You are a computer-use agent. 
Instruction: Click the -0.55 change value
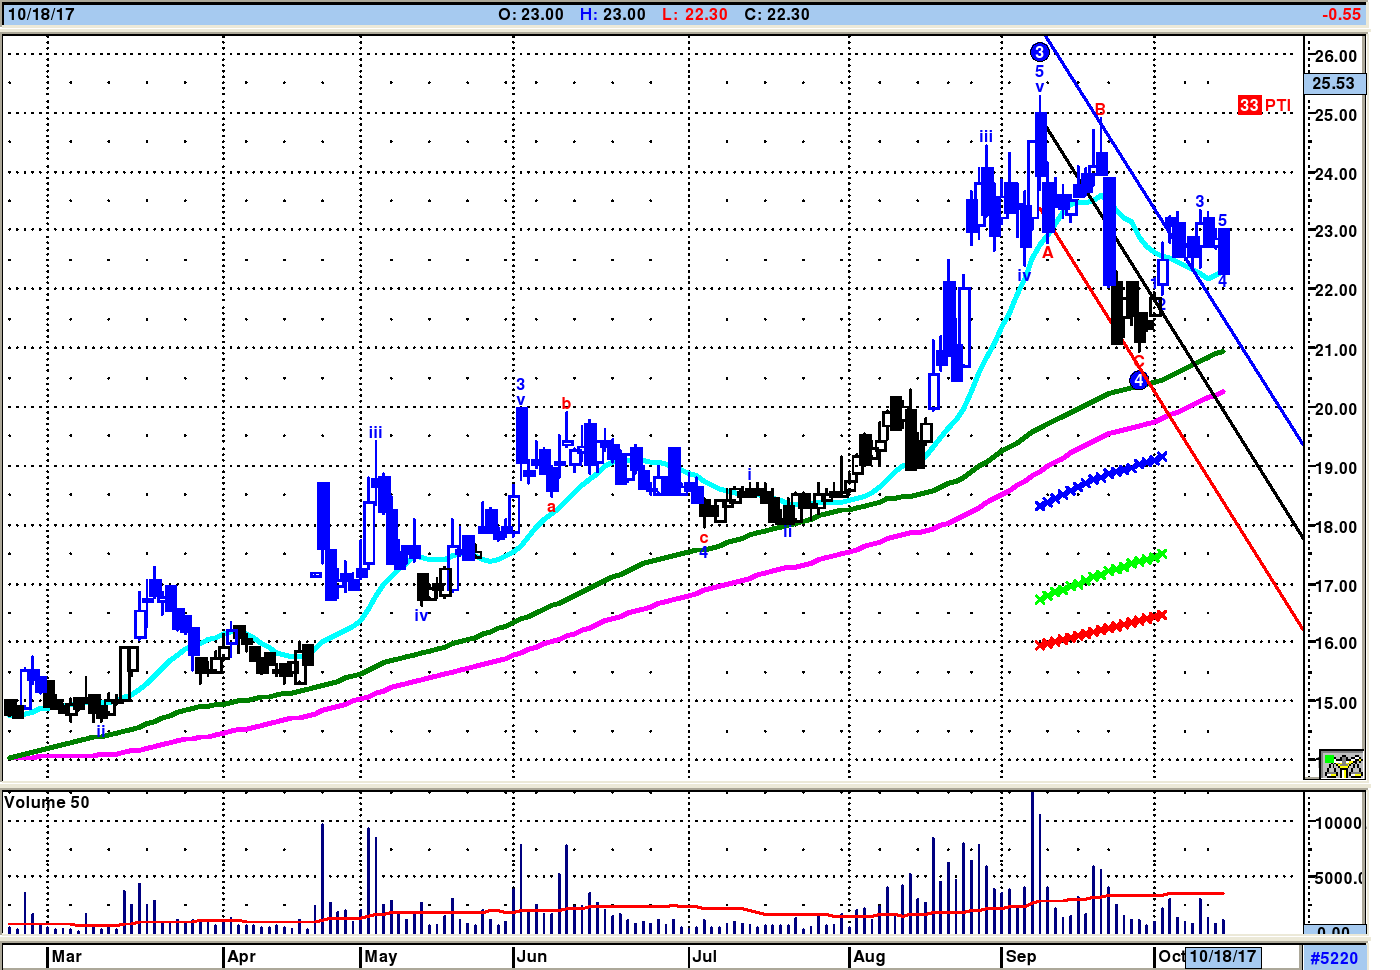click(x=1341, y=14)
